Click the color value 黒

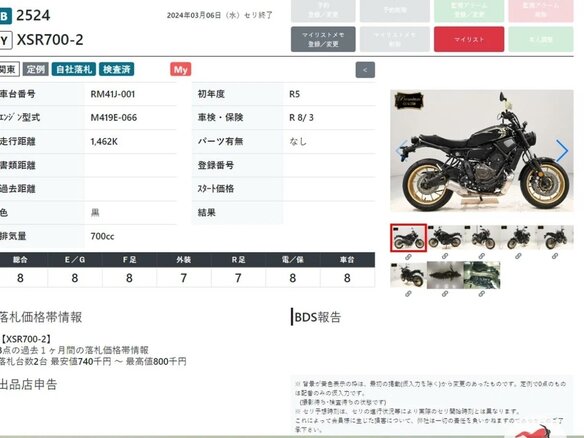point(95,213)
